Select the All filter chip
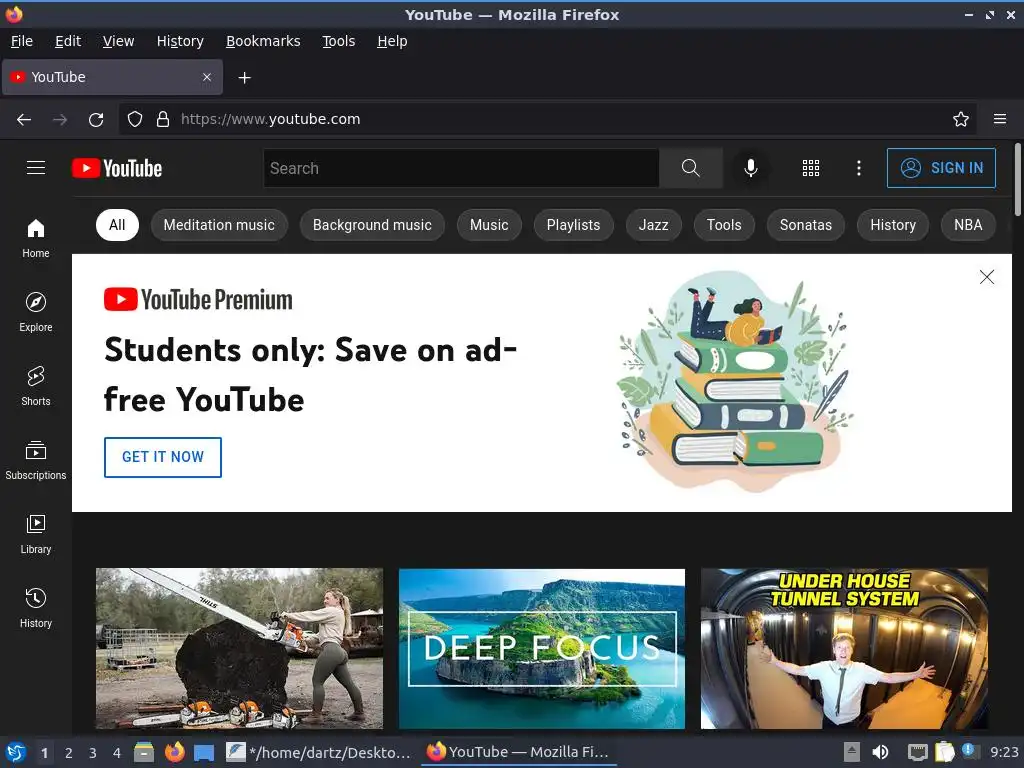This screenshot has width=1024, height=768. point(117,225)
